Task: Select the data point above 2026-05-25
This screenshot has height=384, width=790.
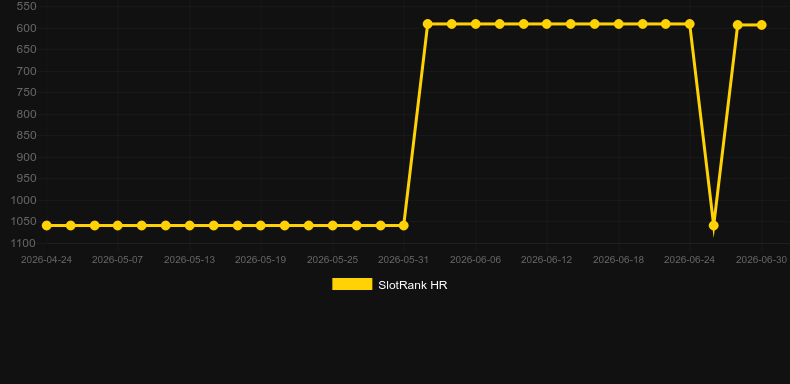Action: (x=333, y=225)
